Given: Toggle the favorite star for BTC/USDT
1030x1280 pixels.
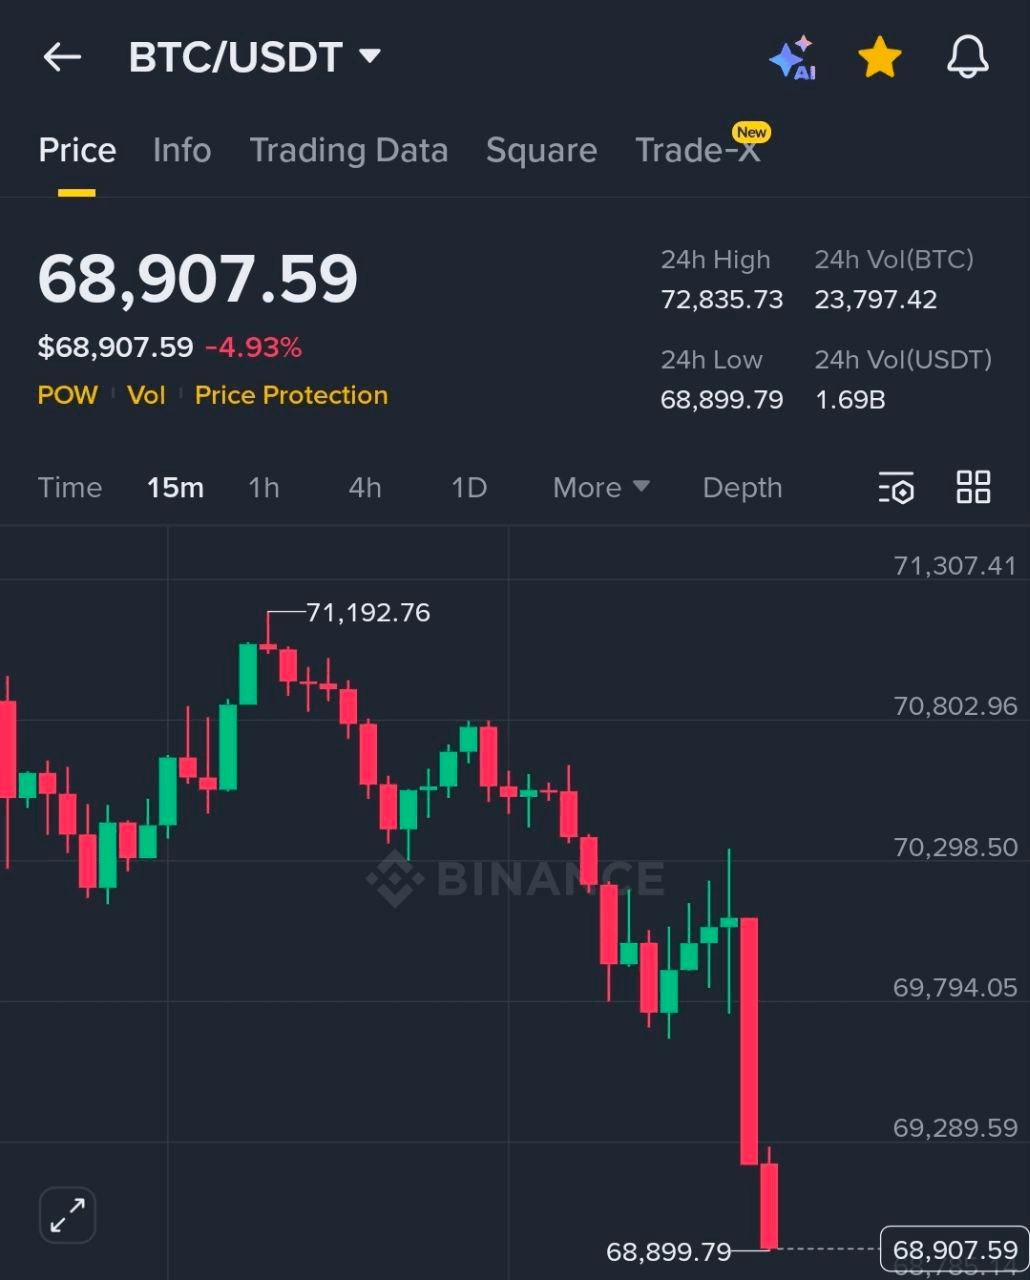Looking at the screenshot, I should (880, 58).
